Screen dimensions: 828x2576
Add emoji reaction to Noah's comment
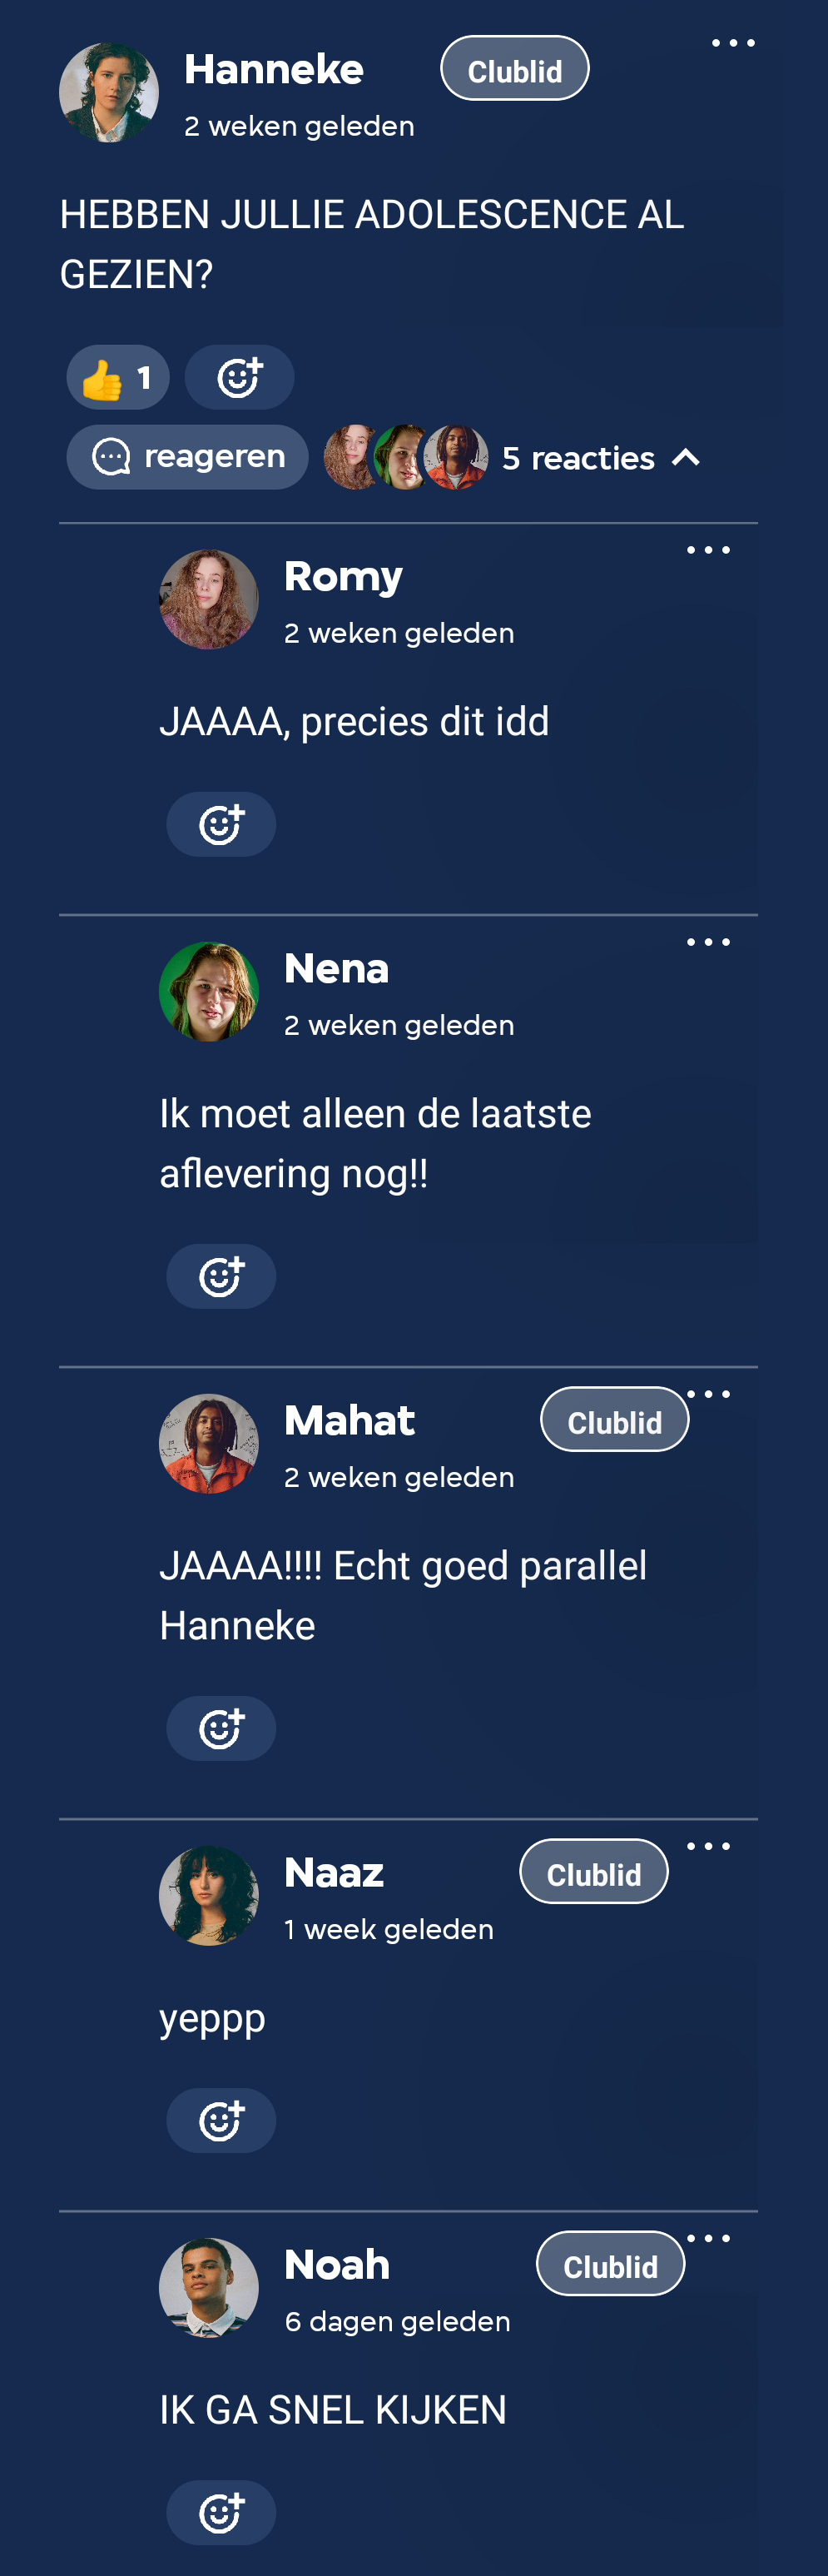pyautogui.click(x=221, y=2513)
